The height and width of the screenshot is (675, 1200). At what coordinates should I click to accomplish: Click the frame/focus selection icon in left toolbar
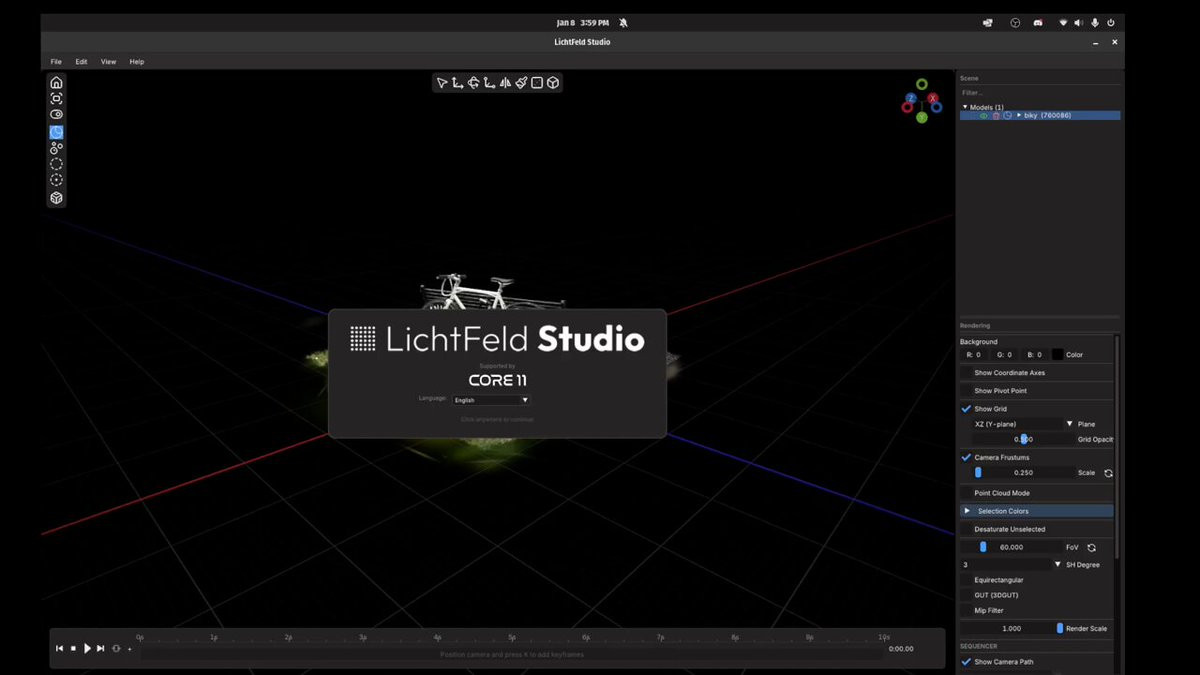56,98
